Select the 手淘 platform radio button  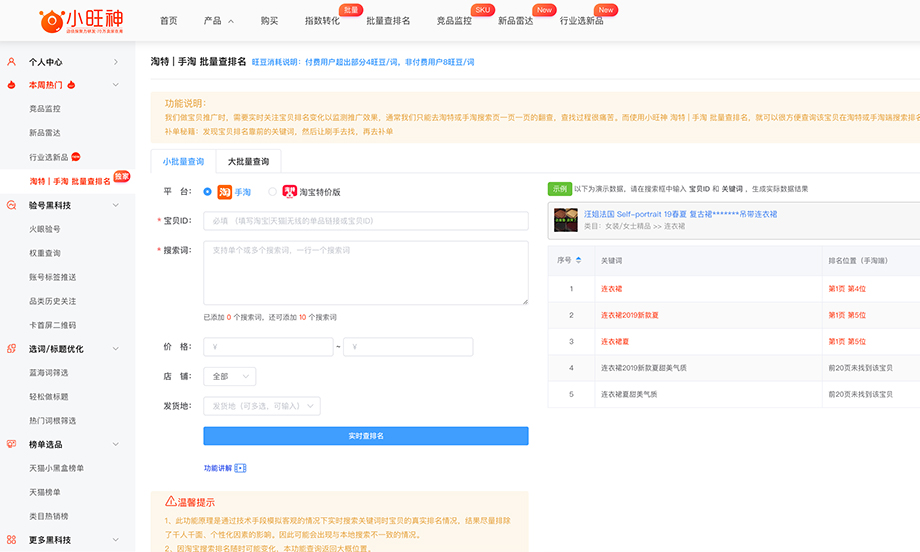(207, 192)
